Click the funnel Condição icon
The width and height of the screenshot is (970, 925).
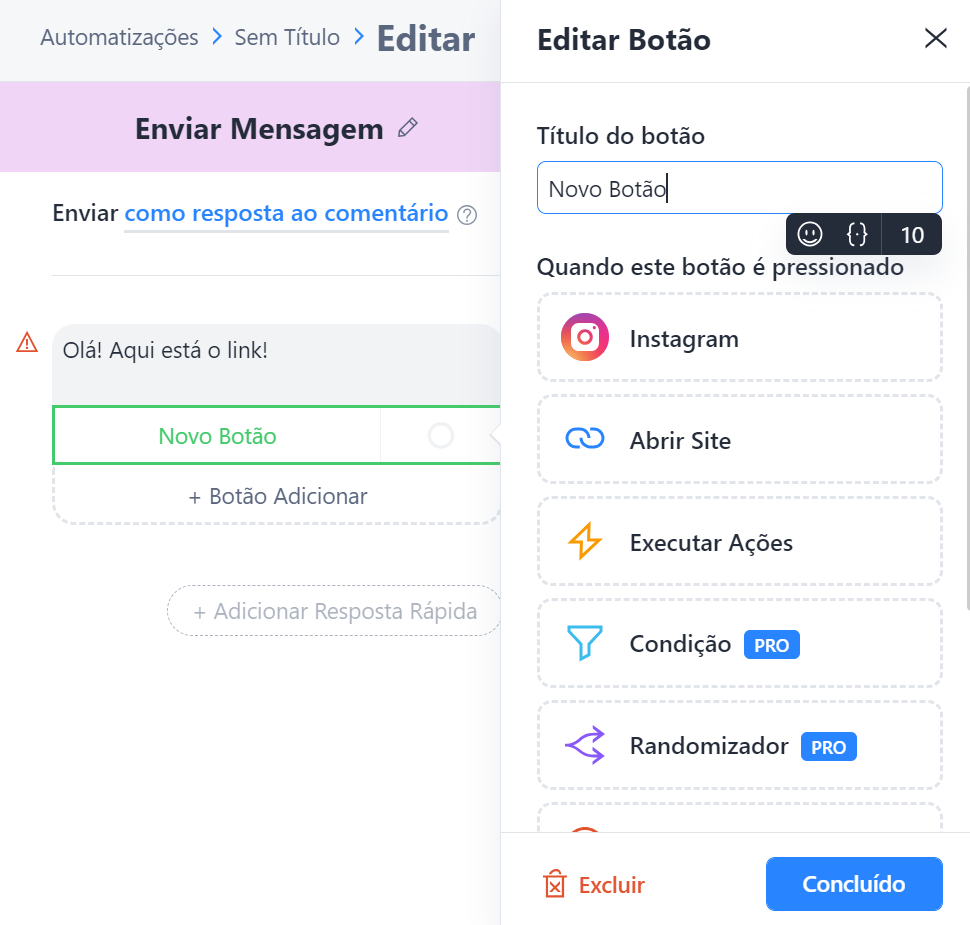click(x=585, y=643)
